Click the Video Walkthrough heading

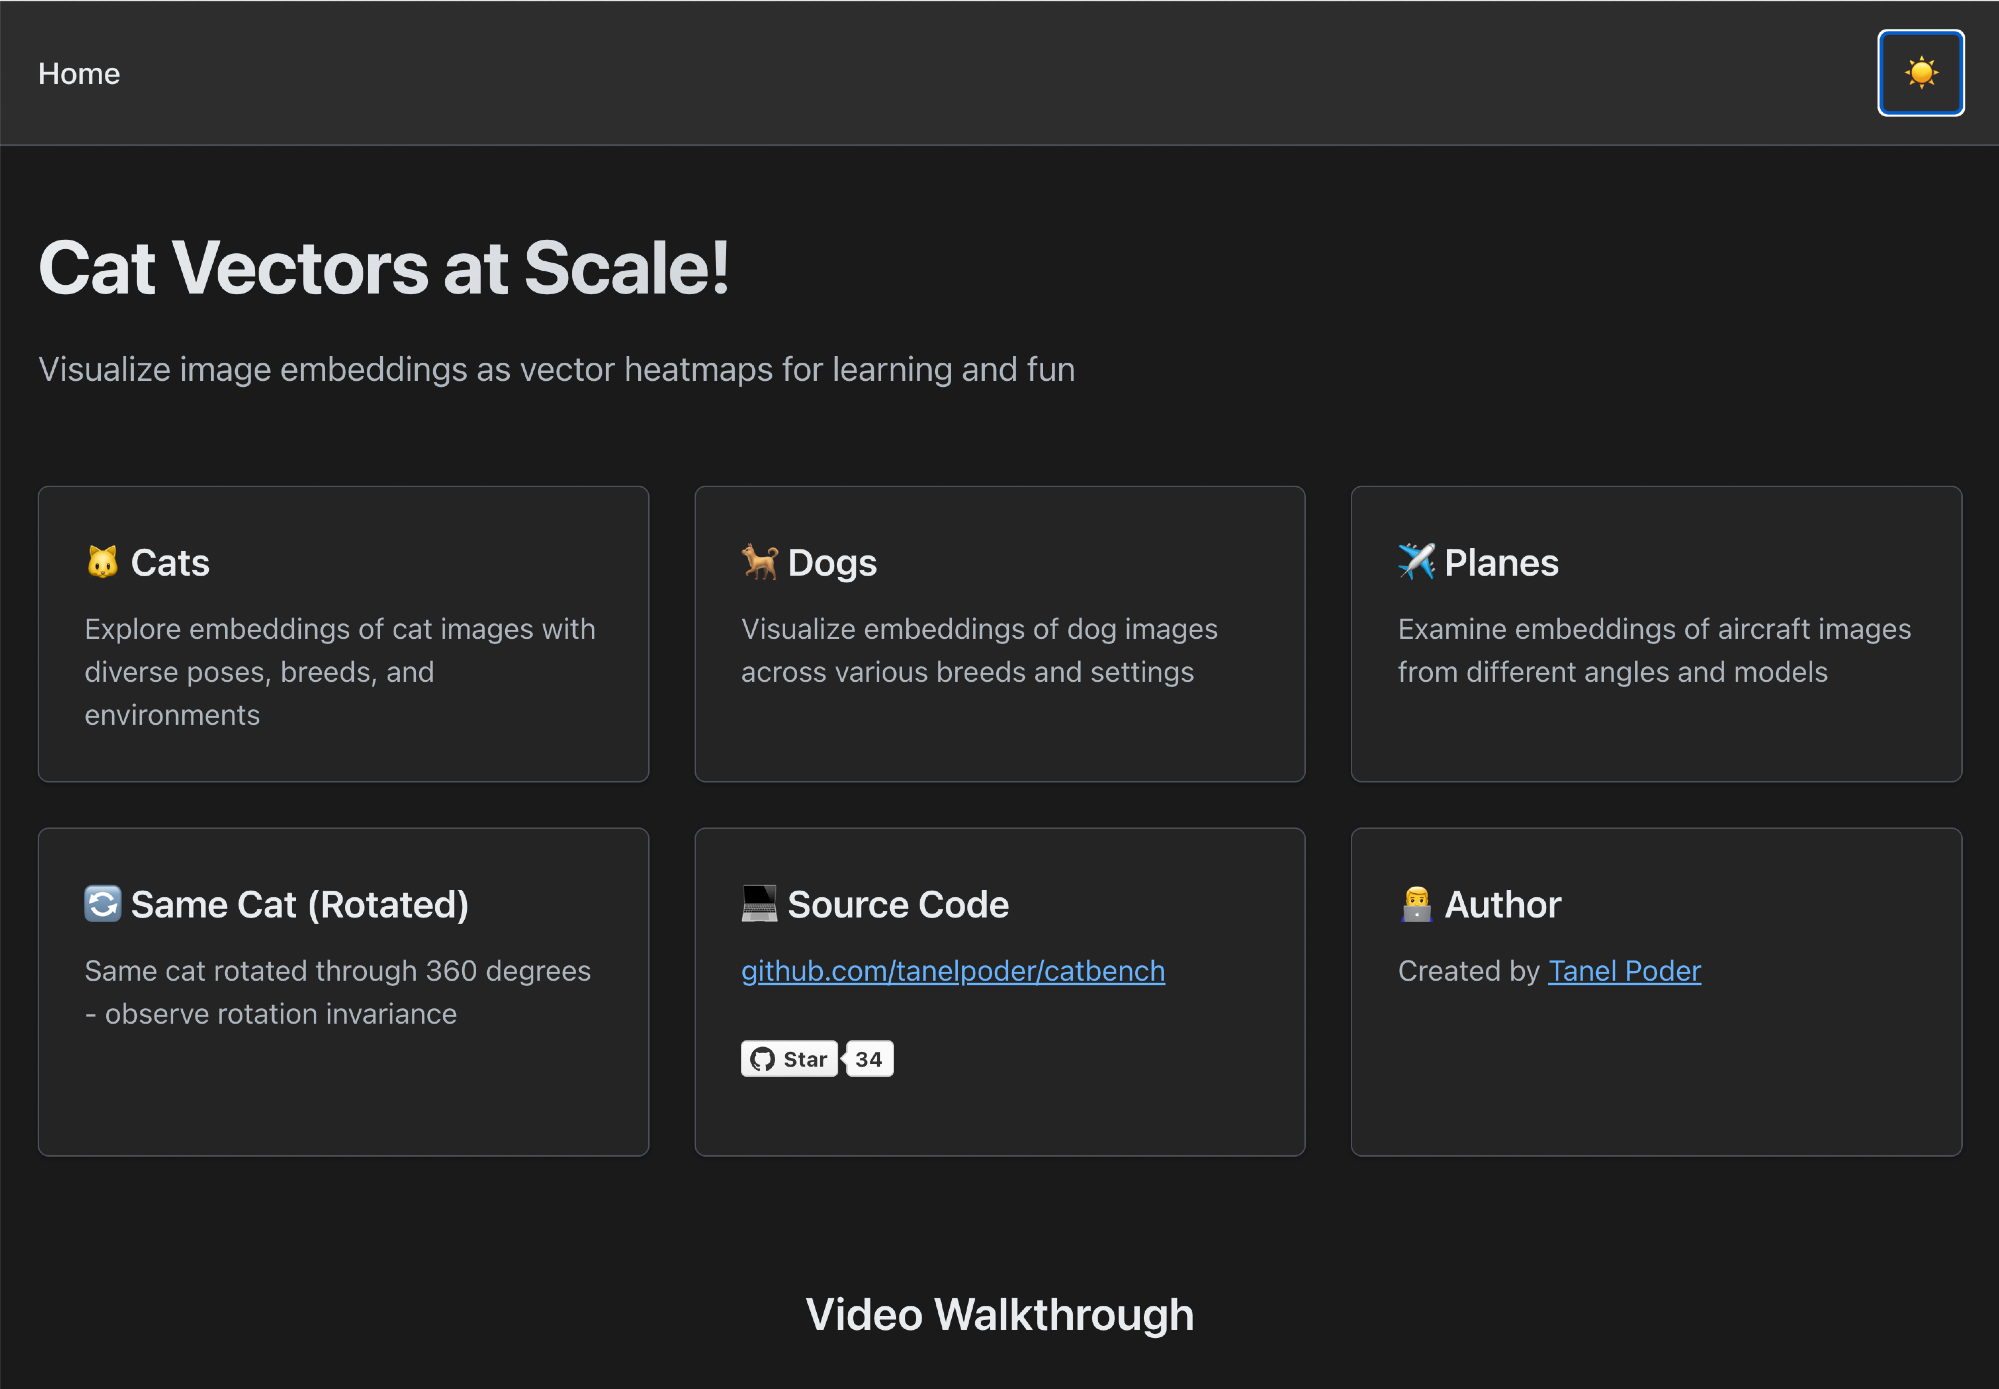[x=999, y=1314]
